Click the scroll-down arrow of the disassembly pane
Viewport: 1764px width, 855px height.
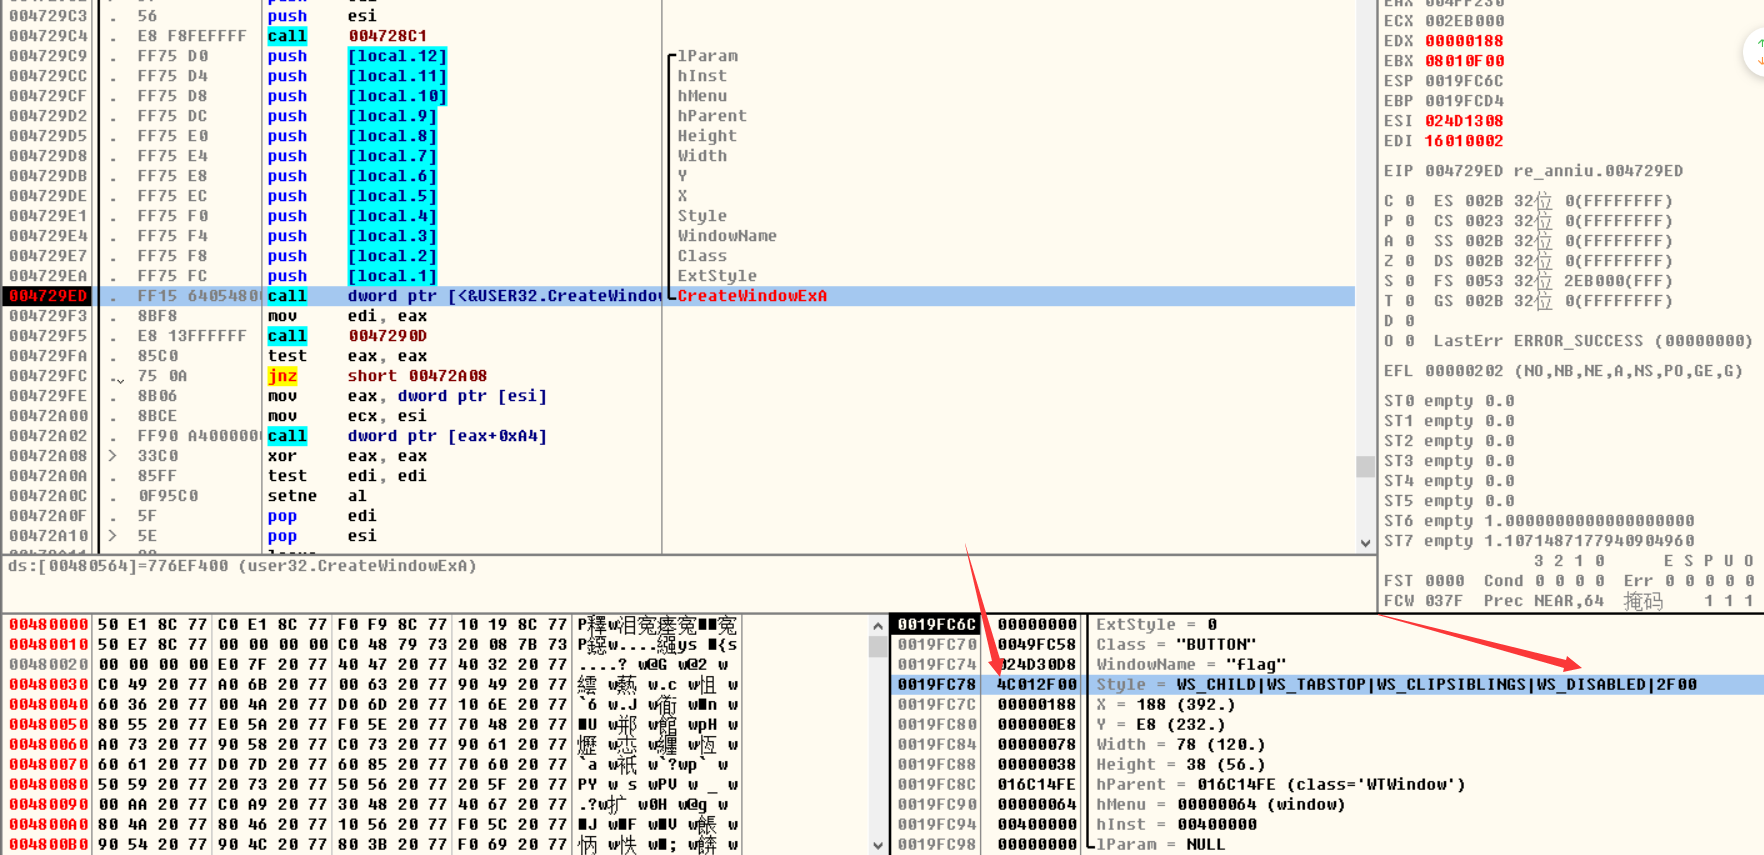click(x=1366, y=543)
